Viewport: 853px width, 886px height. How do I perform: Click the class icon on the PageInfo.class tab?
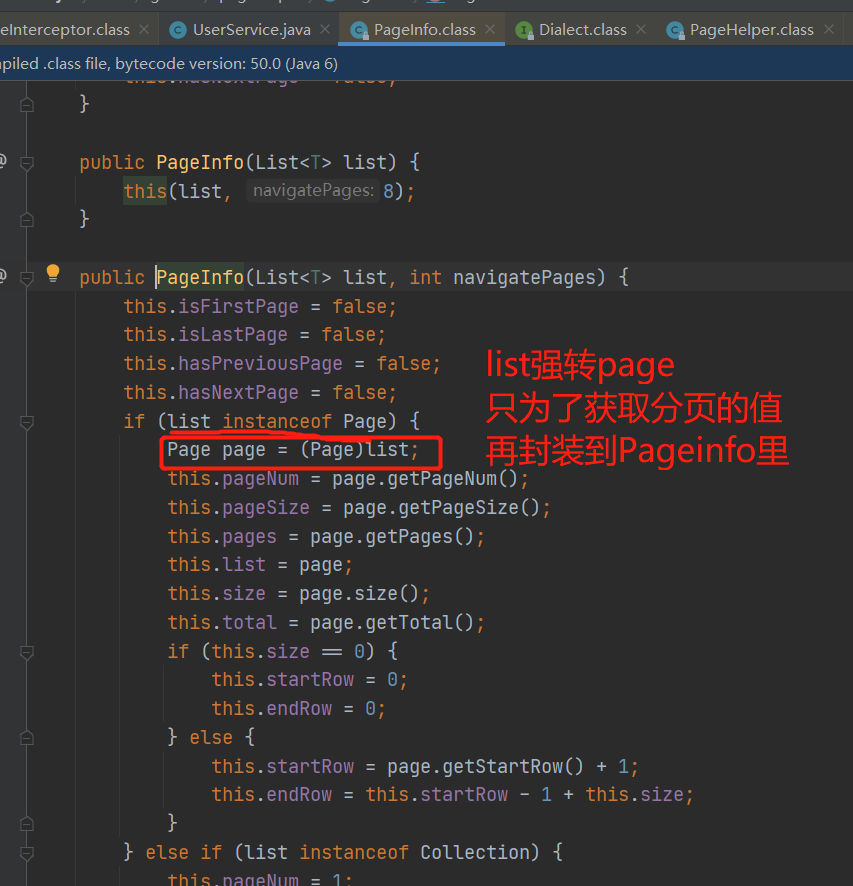pyautogui.click(x=360, y=29)
